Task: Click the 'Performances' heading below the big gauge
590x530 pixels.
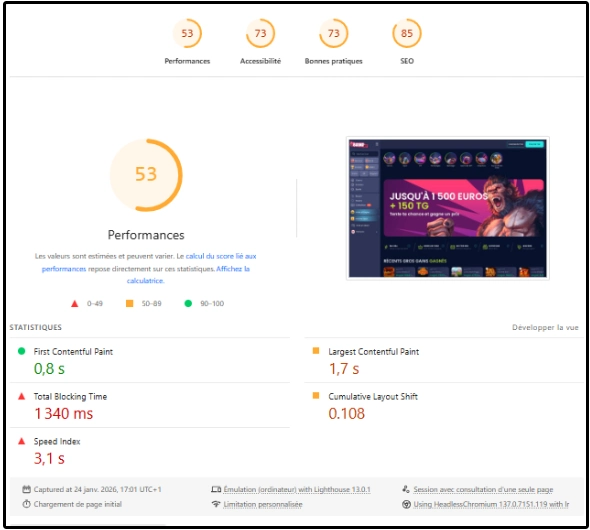Action: pyautogui.click(x=146, y=235)
